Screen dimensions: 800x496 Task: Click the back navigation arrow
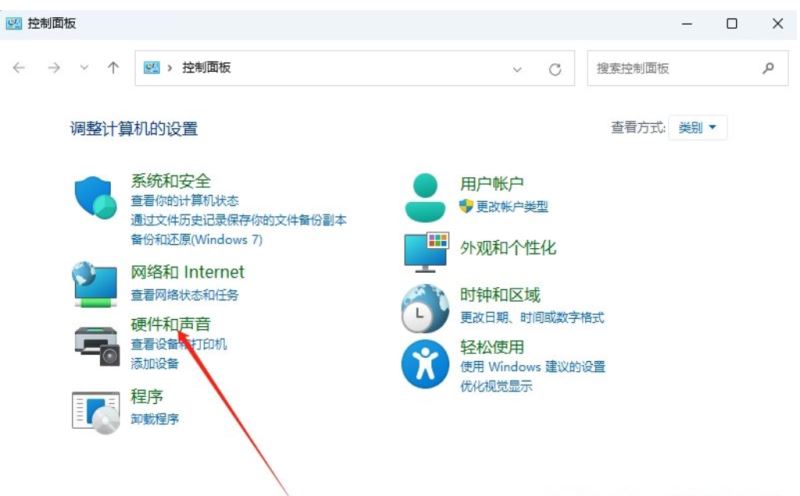point(19,68)
